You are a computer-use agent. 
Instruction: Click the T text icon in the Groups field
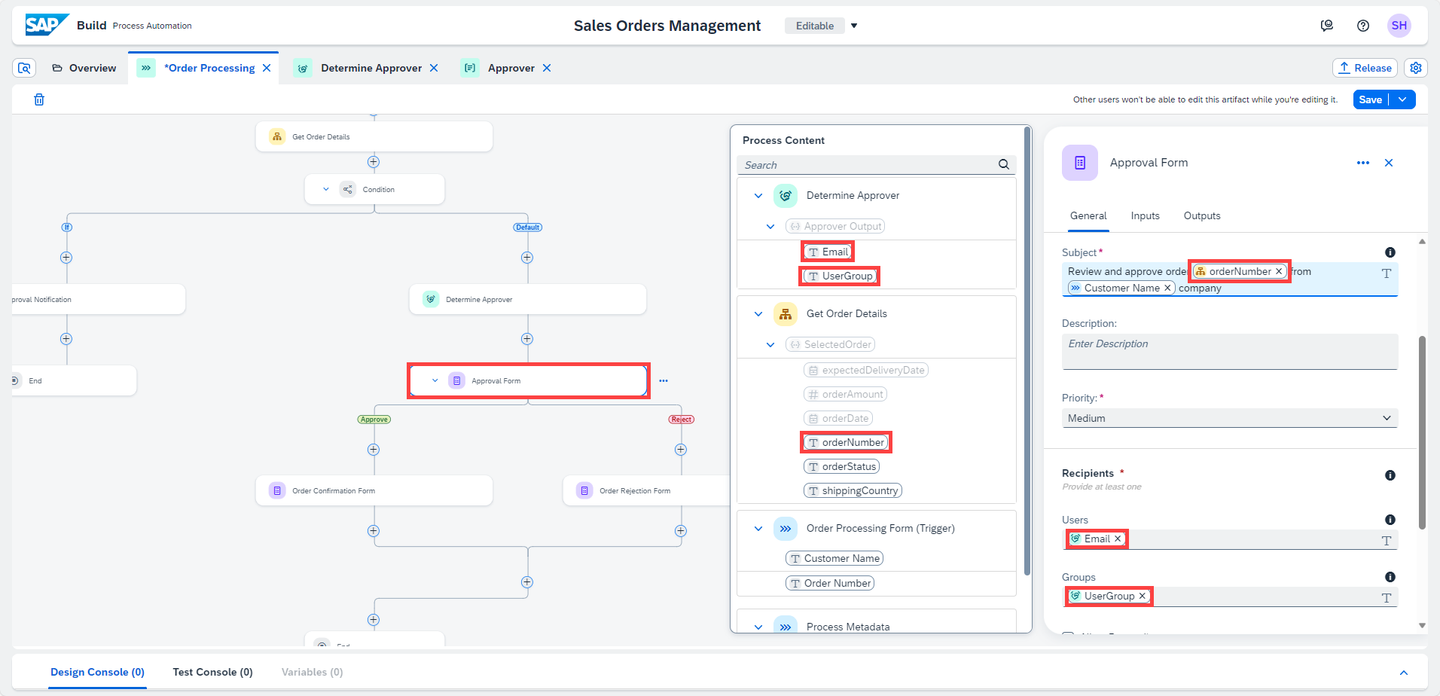(x=1387, y=597)
